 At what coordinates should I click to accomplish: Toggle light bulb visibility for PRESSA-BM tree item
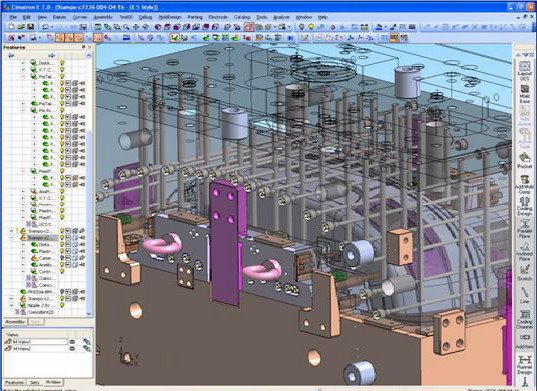62,292
